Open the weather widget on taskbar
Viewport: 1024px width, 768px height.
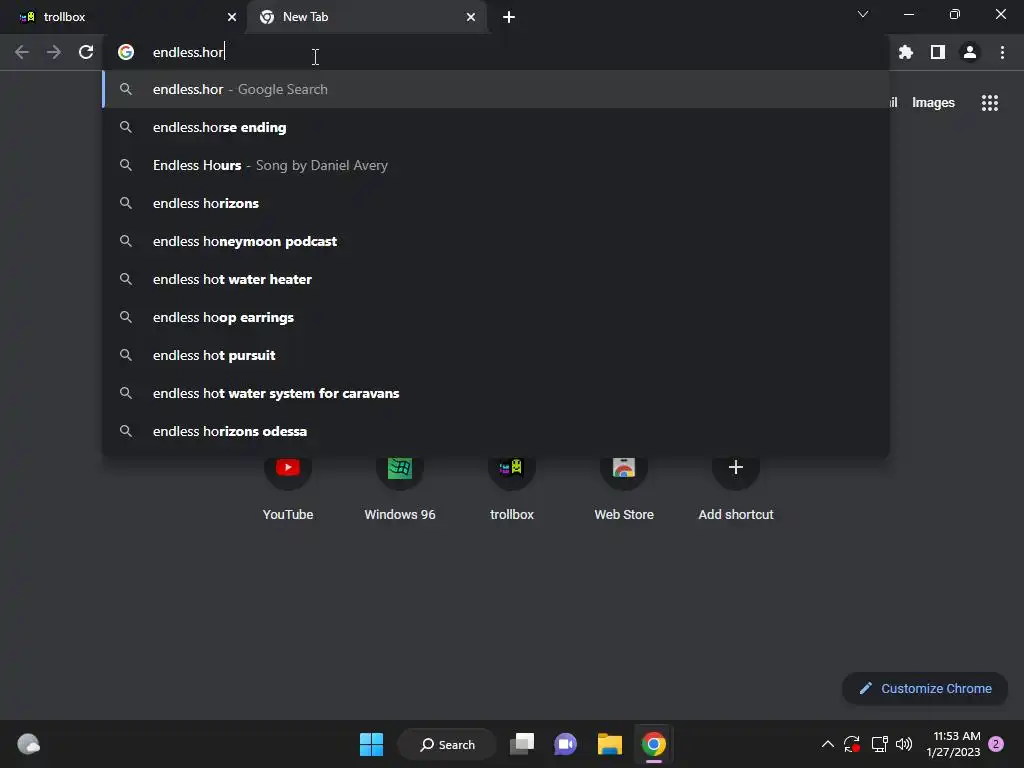pyautogui.click(x=28, y=744)
